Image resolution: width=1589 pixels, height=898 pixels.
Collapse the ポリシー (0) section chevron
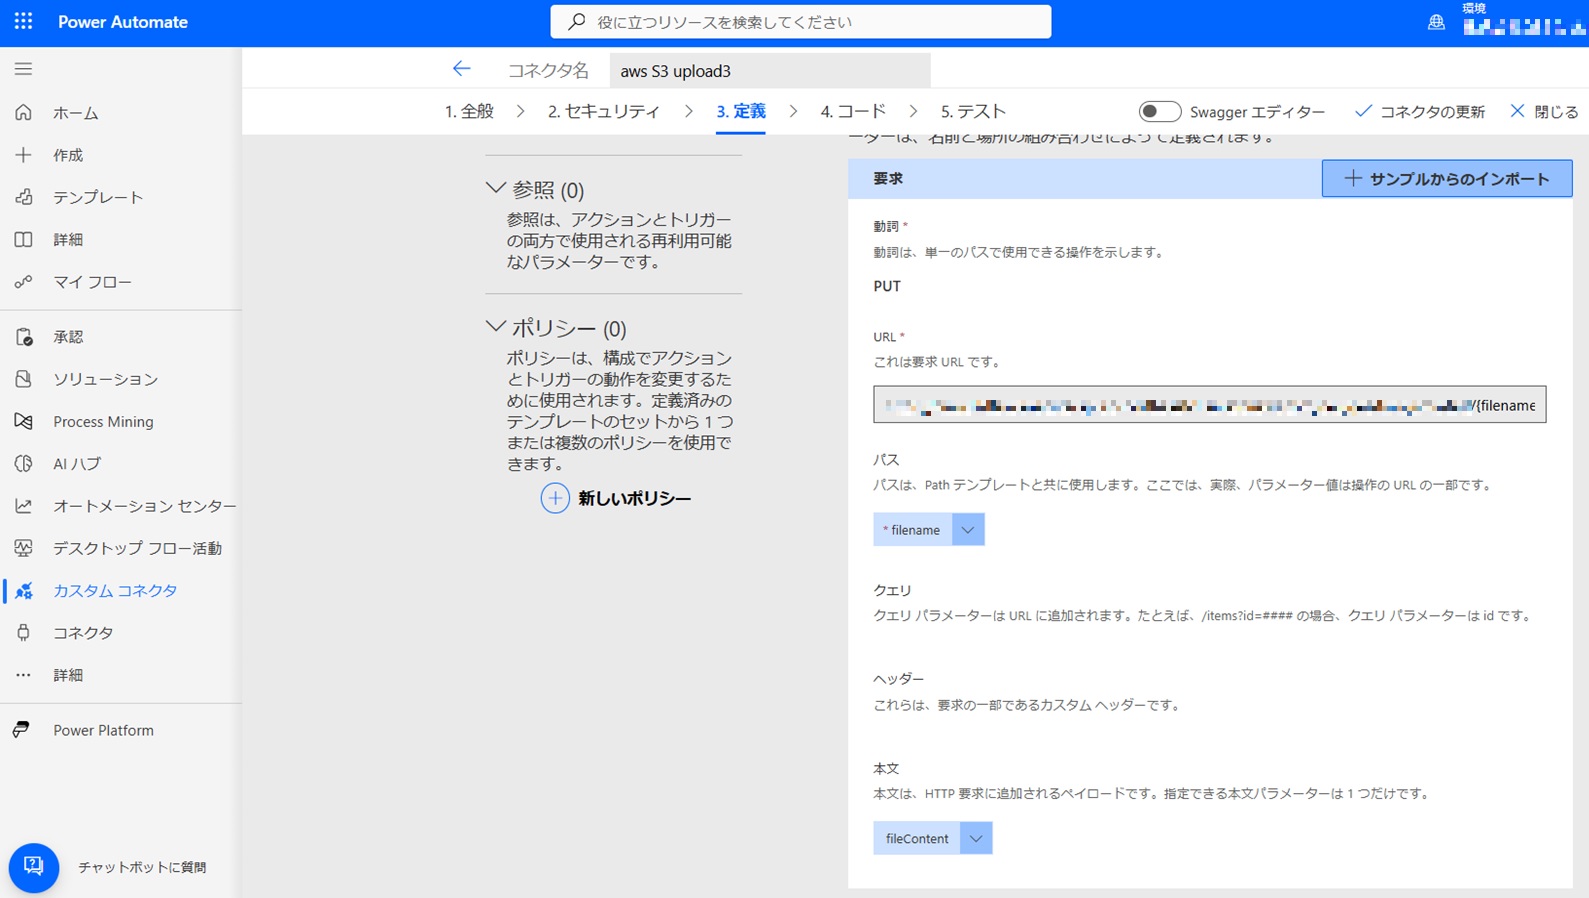point(495,327)
